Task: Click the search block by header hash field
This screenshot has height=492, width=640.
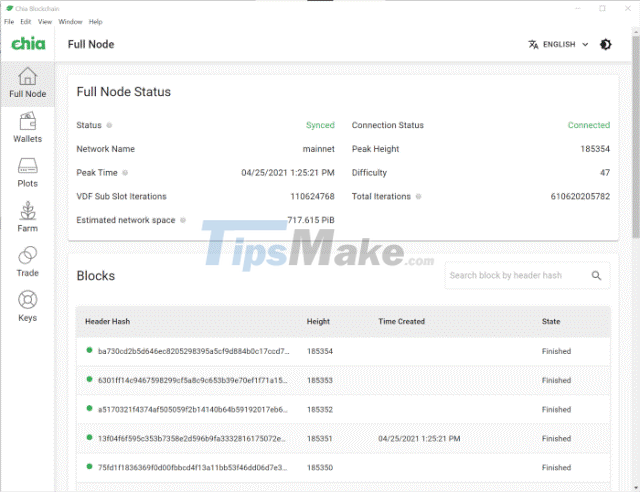Action: 515,276
